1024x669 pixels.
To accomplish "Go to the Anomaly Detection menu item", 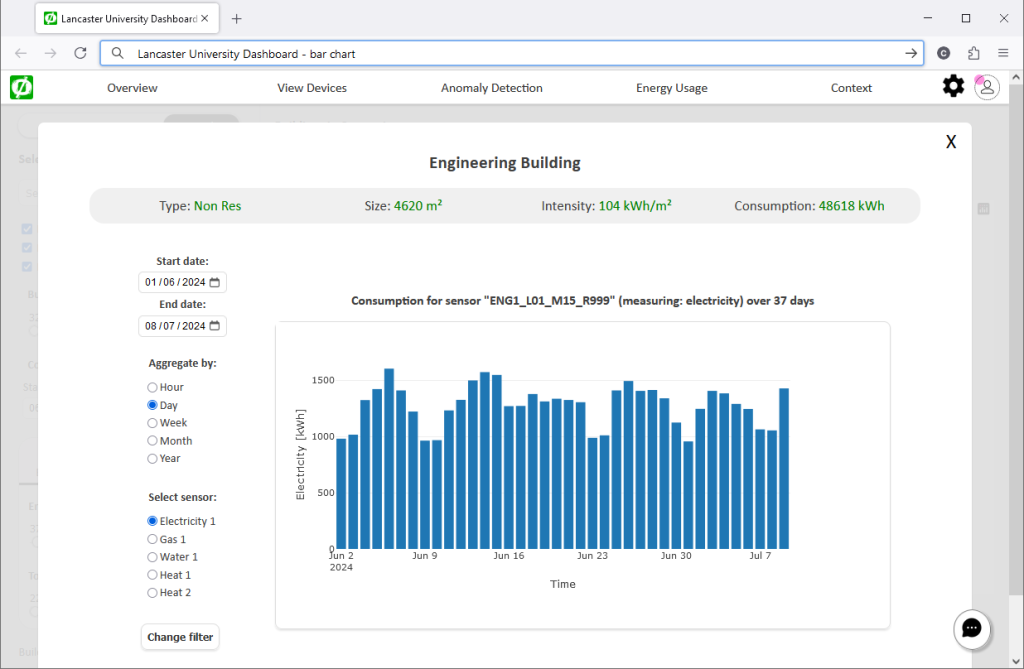I will 491,88.
